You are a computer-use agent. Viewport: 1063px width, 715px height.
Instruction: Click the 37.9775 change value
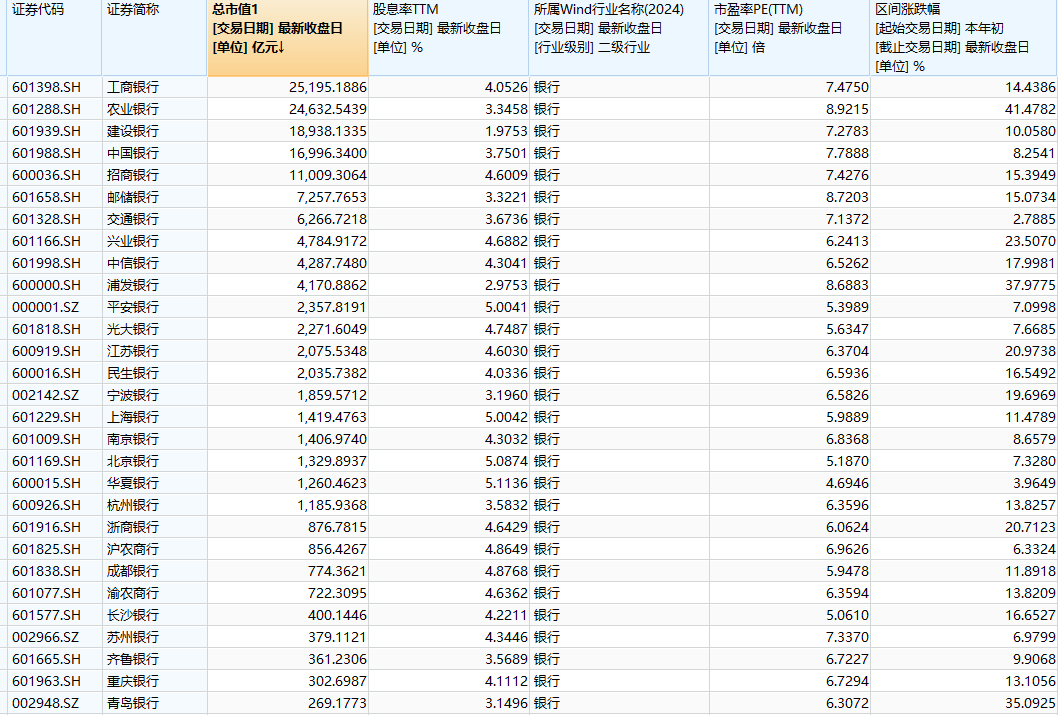[1030, 285]
